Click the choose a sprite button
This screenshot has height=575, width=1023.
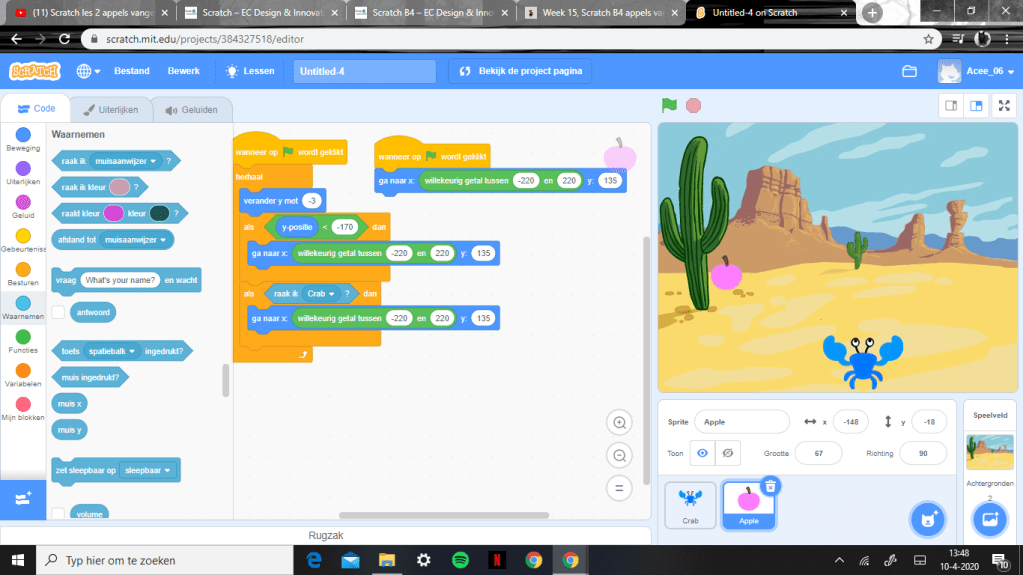point(928,519)
